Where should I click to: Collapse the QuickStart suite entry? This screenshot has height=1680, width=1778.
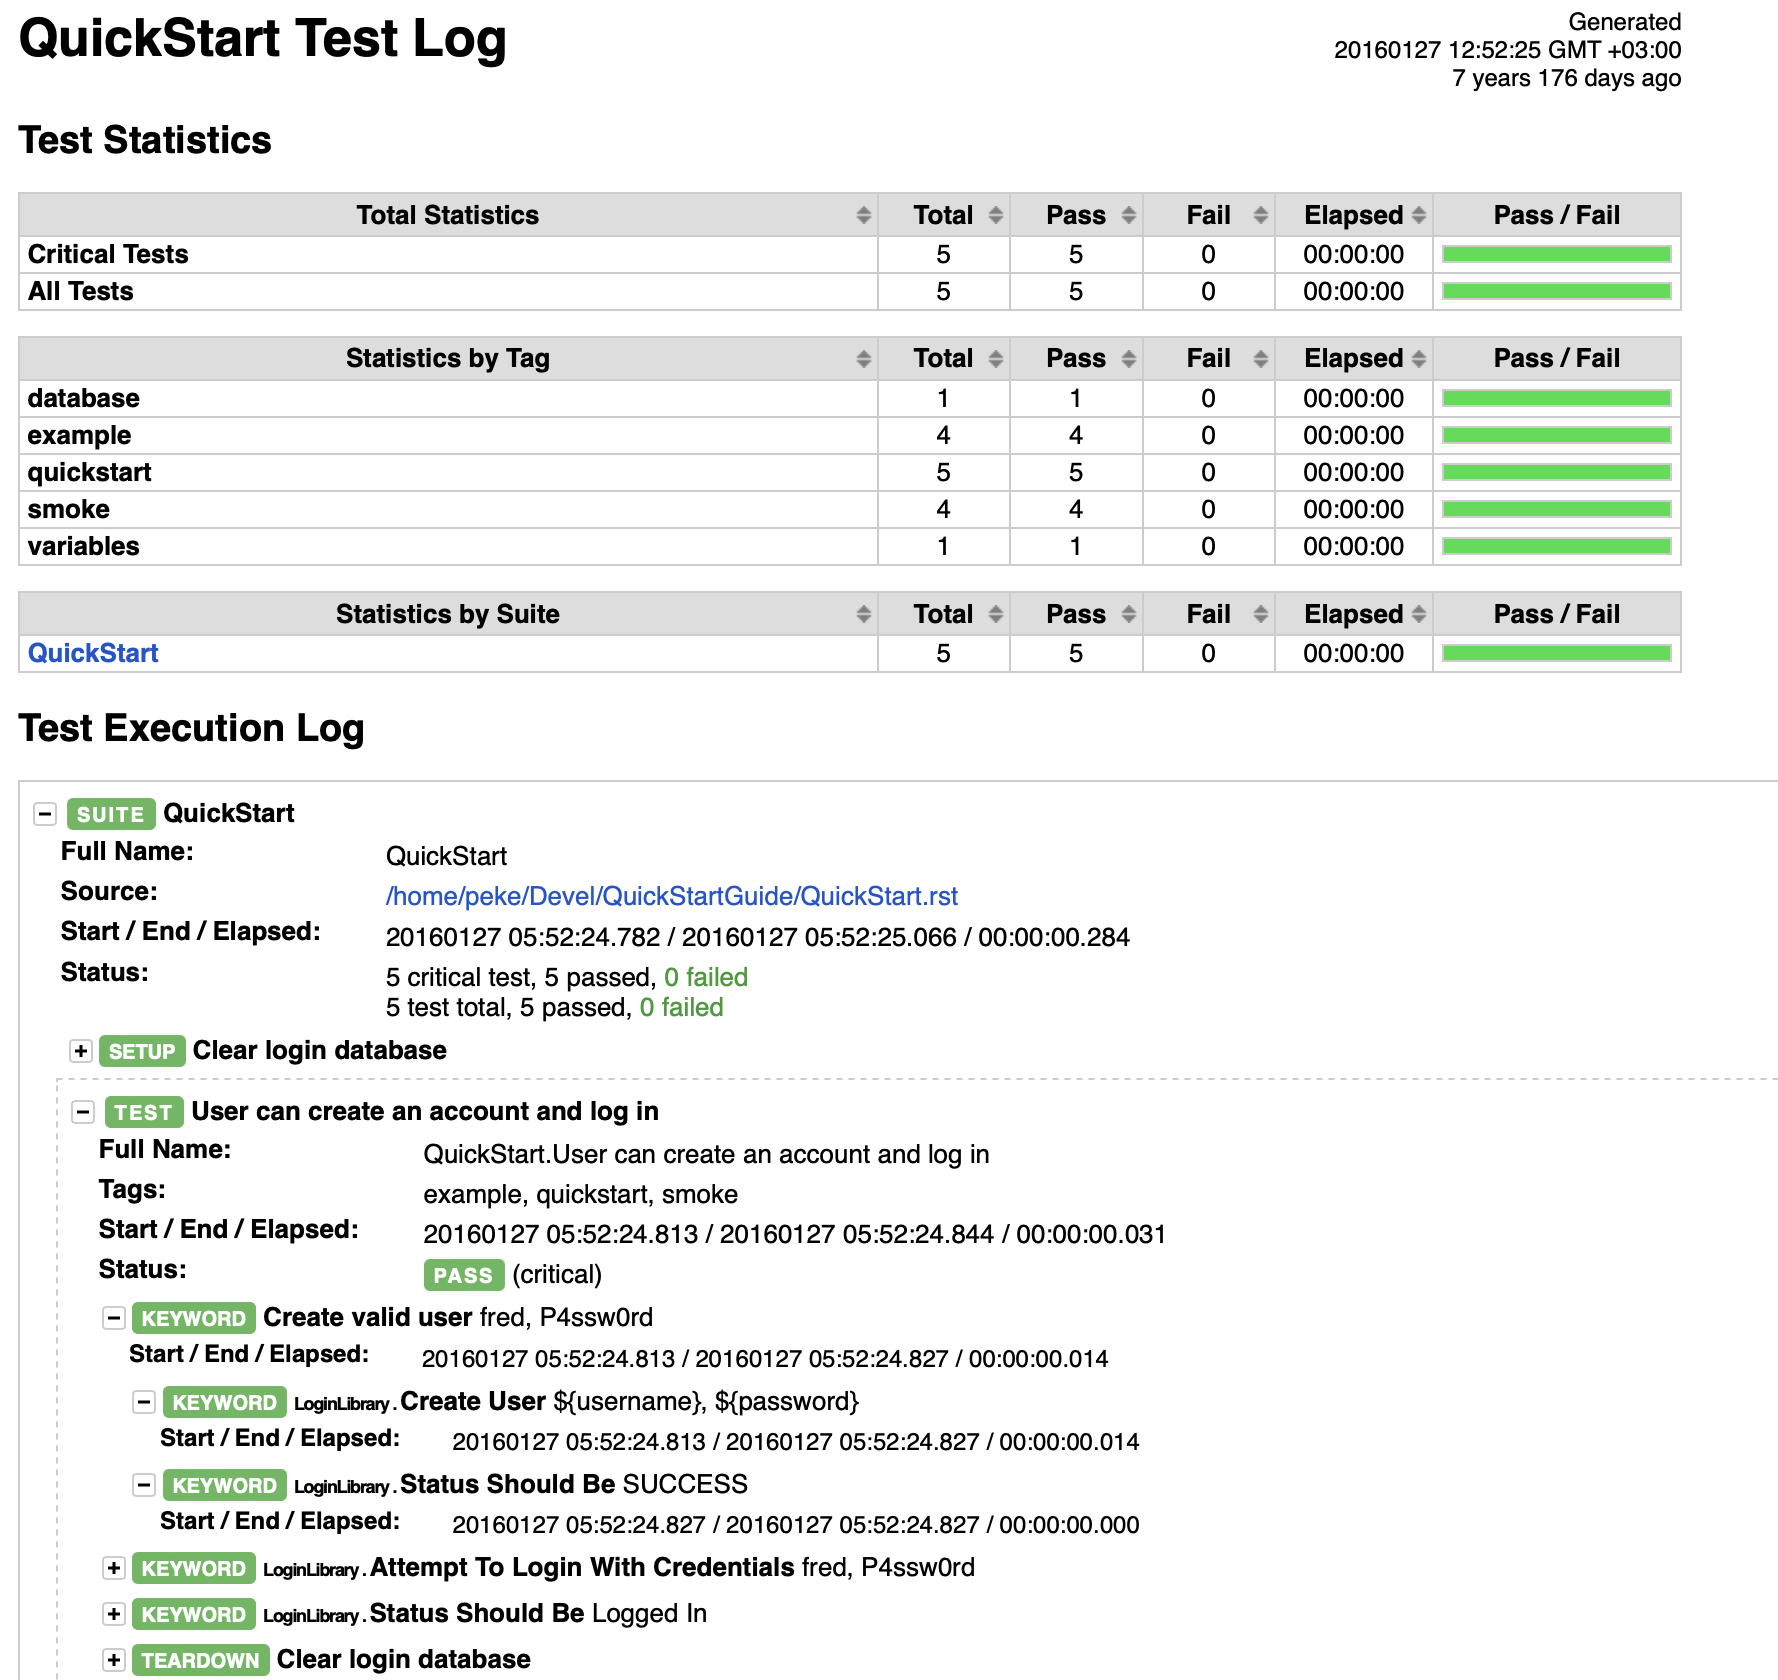click(x=44, y=813)
